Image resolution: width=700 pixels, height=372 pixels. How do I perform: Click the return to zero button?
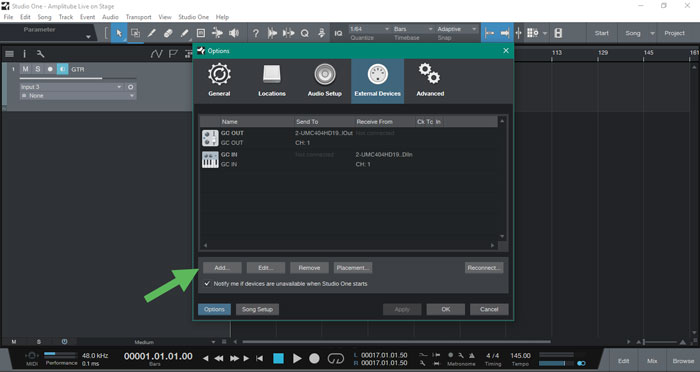[x=259, y=358]
